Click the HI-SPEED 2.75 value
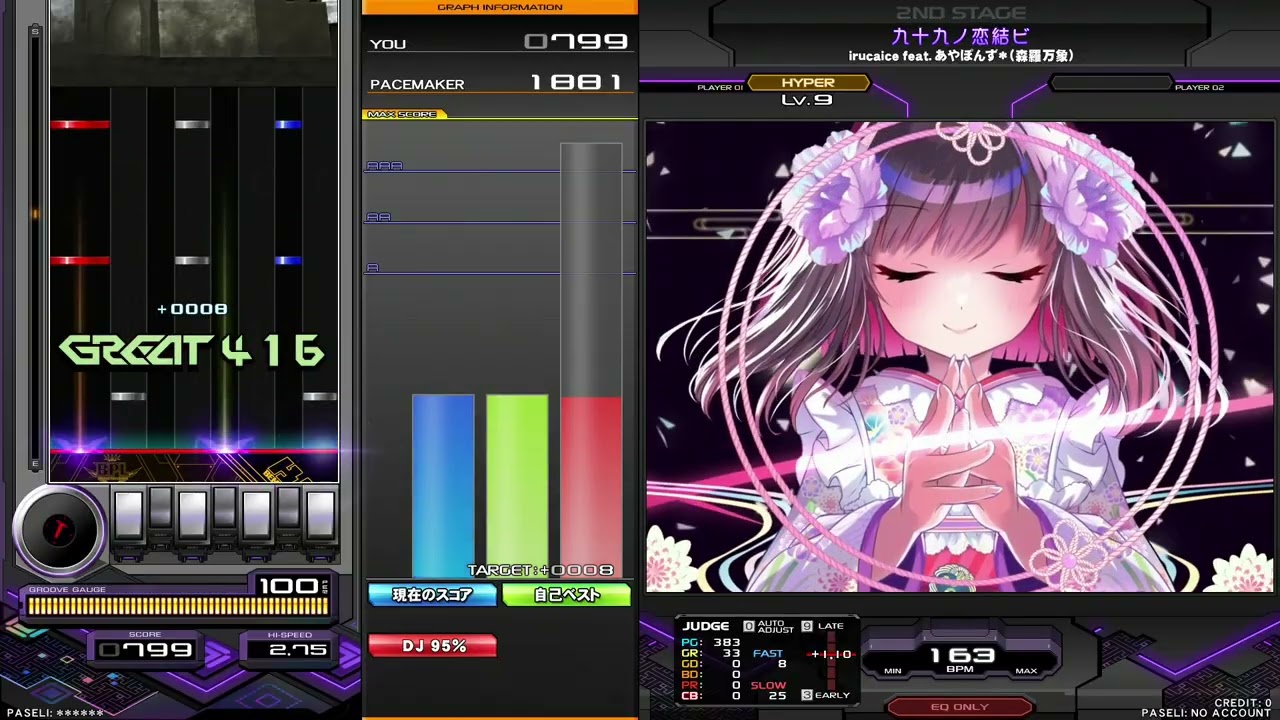 click(298, 650)
